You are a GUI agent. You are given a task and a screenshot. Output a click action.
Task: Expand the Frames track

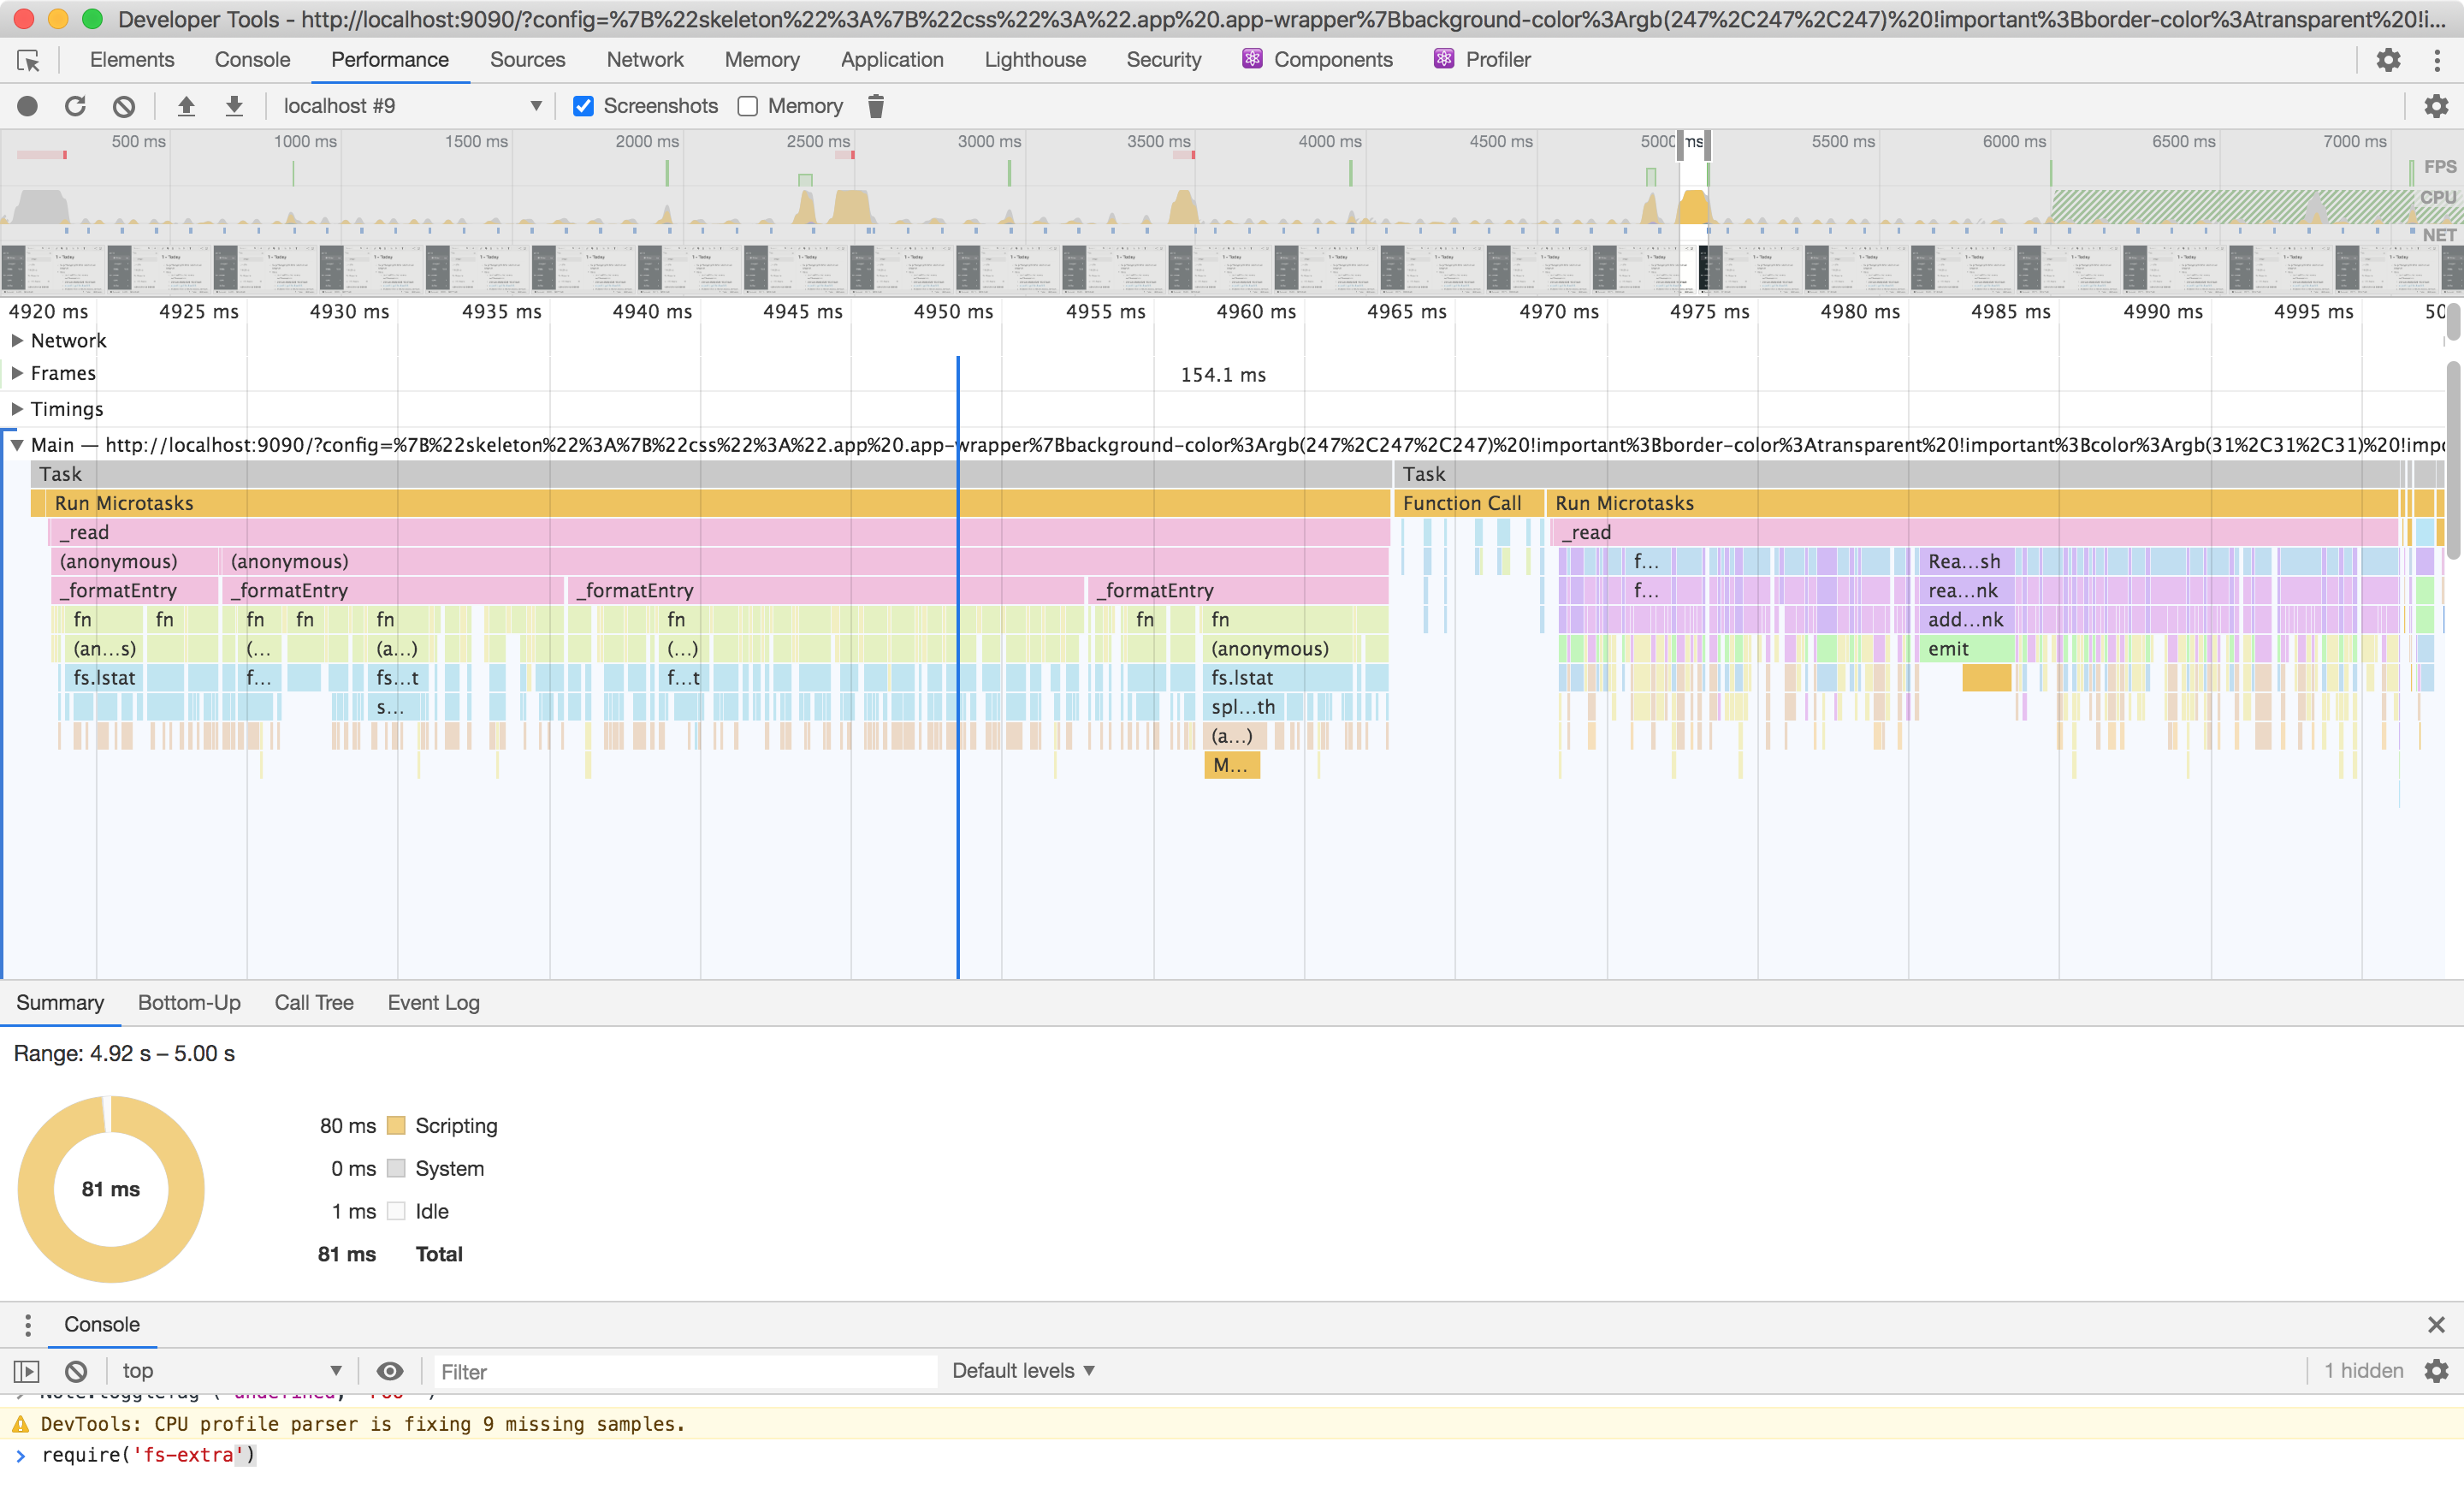click(x=17, y=373)
